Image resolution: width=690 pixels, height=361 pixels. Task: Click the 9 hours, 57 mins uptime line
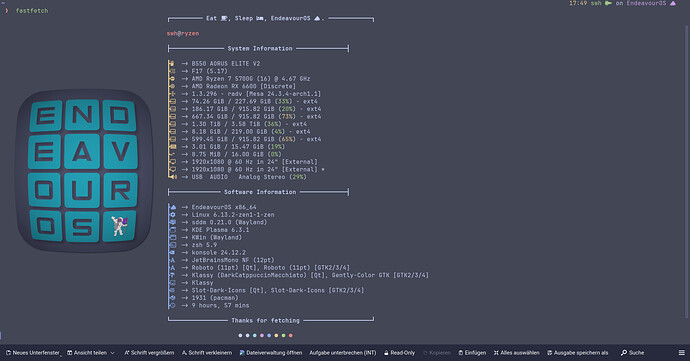point(220,305)
